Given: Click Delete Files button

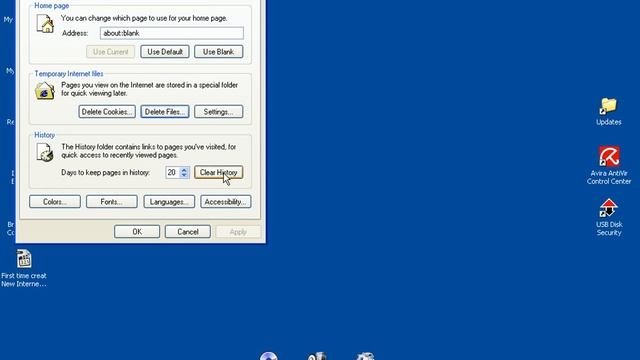Looking at the screenshot, I should click(x=165, y=112).
